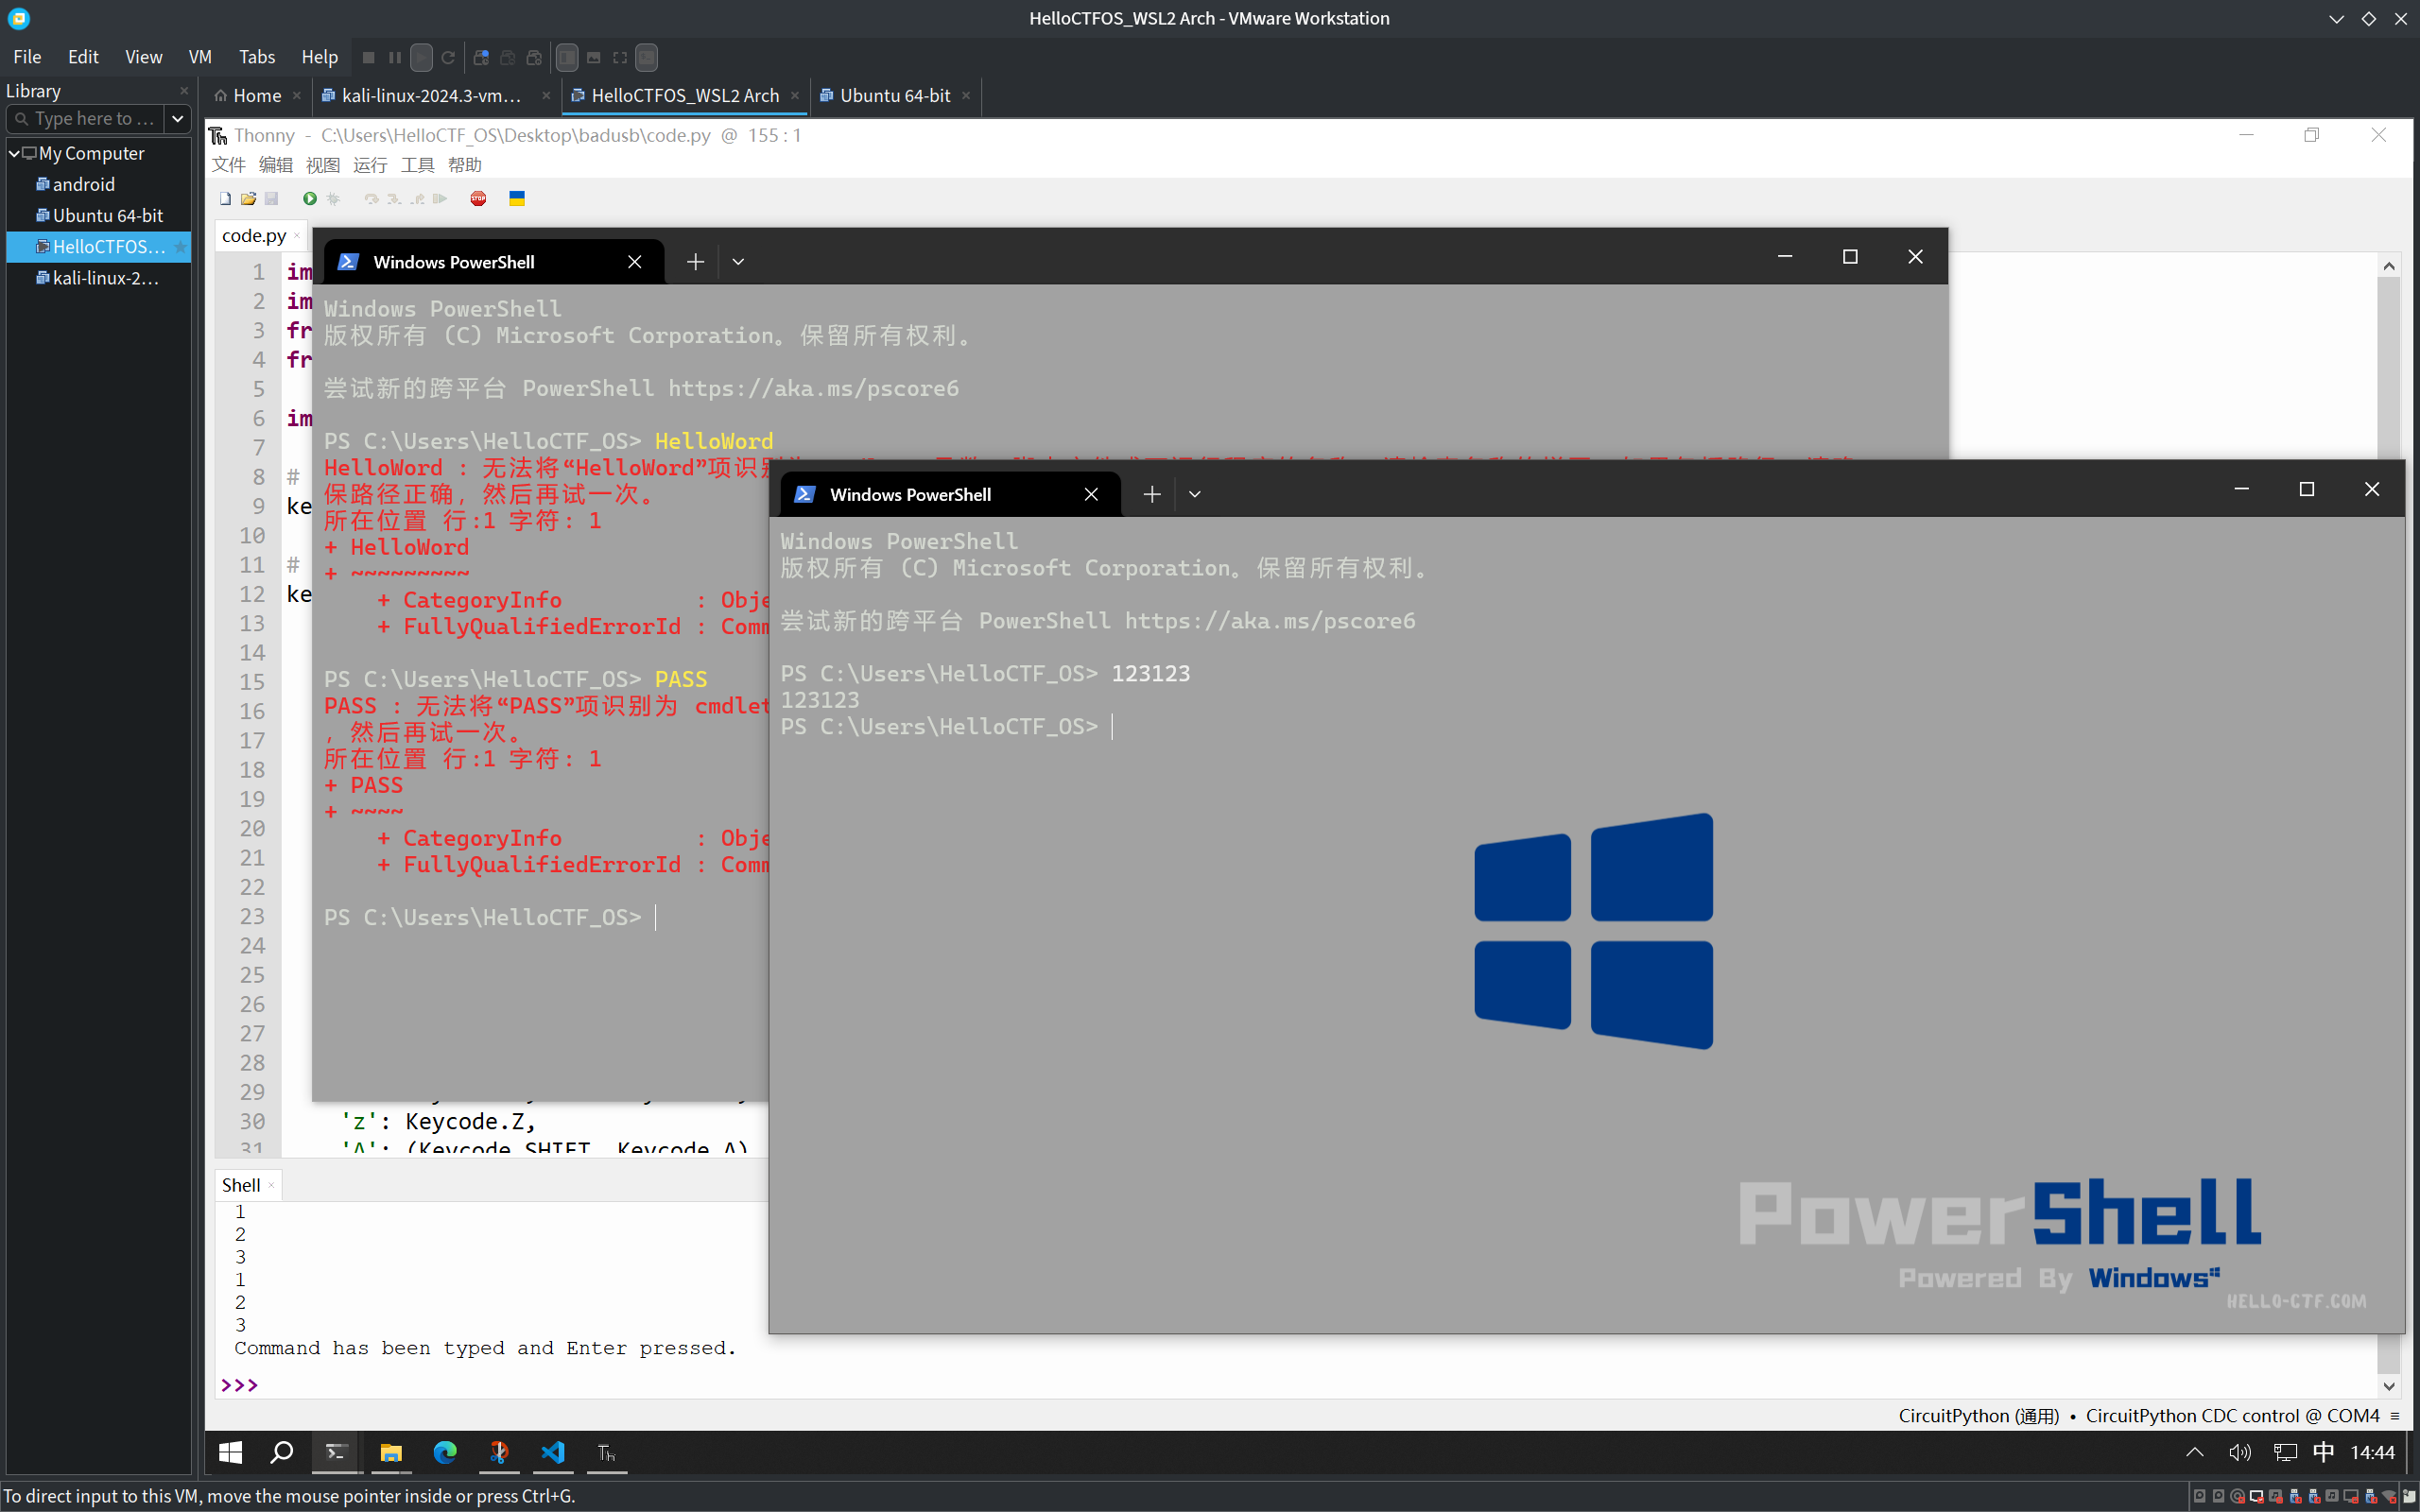This screenshot has height=1512, width=2420.
Task: Click the guest network tray icon
Action: 2285,1452
